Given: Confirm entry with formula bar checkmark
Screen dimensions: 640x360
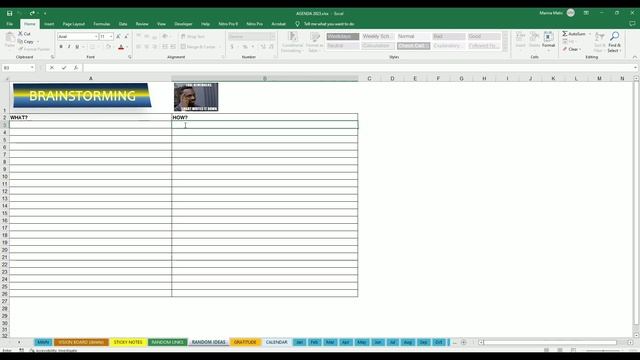Looking at the screenshot, I should pyautogui.click(x=64, y=68).
